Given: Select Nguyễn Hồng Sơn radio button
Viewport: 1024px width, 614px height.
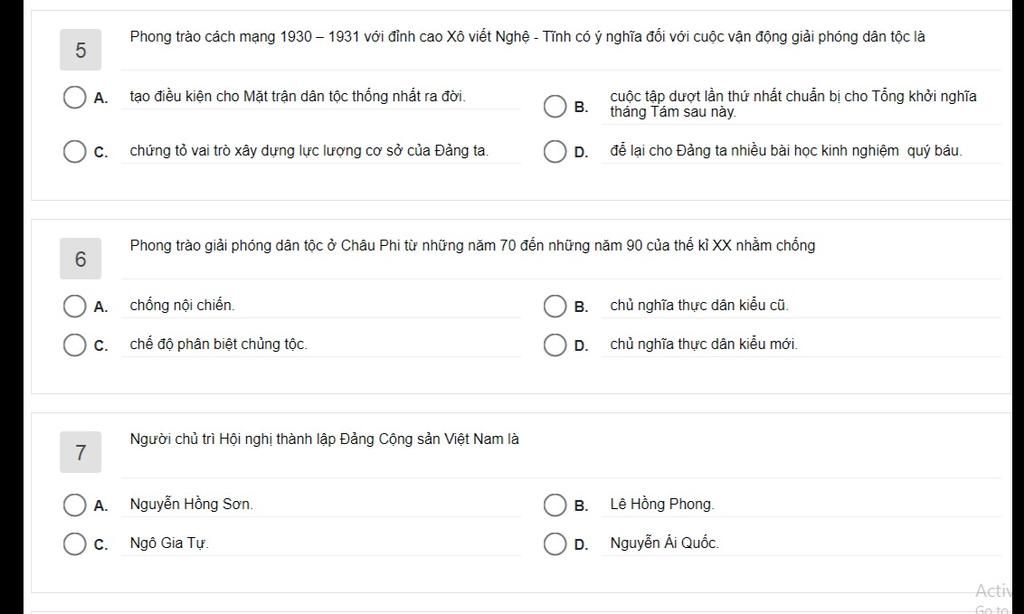Looking at the screenshot, I should [x=74, y=505].
